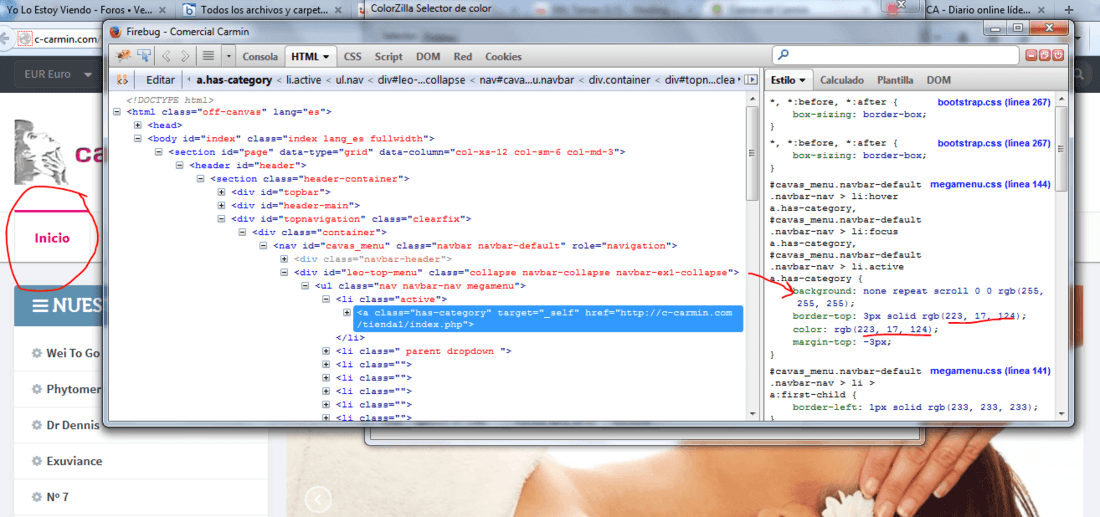1100x517 pixels.
Task: Collapse the nav id=cavas_menu node
Action: 264,246
